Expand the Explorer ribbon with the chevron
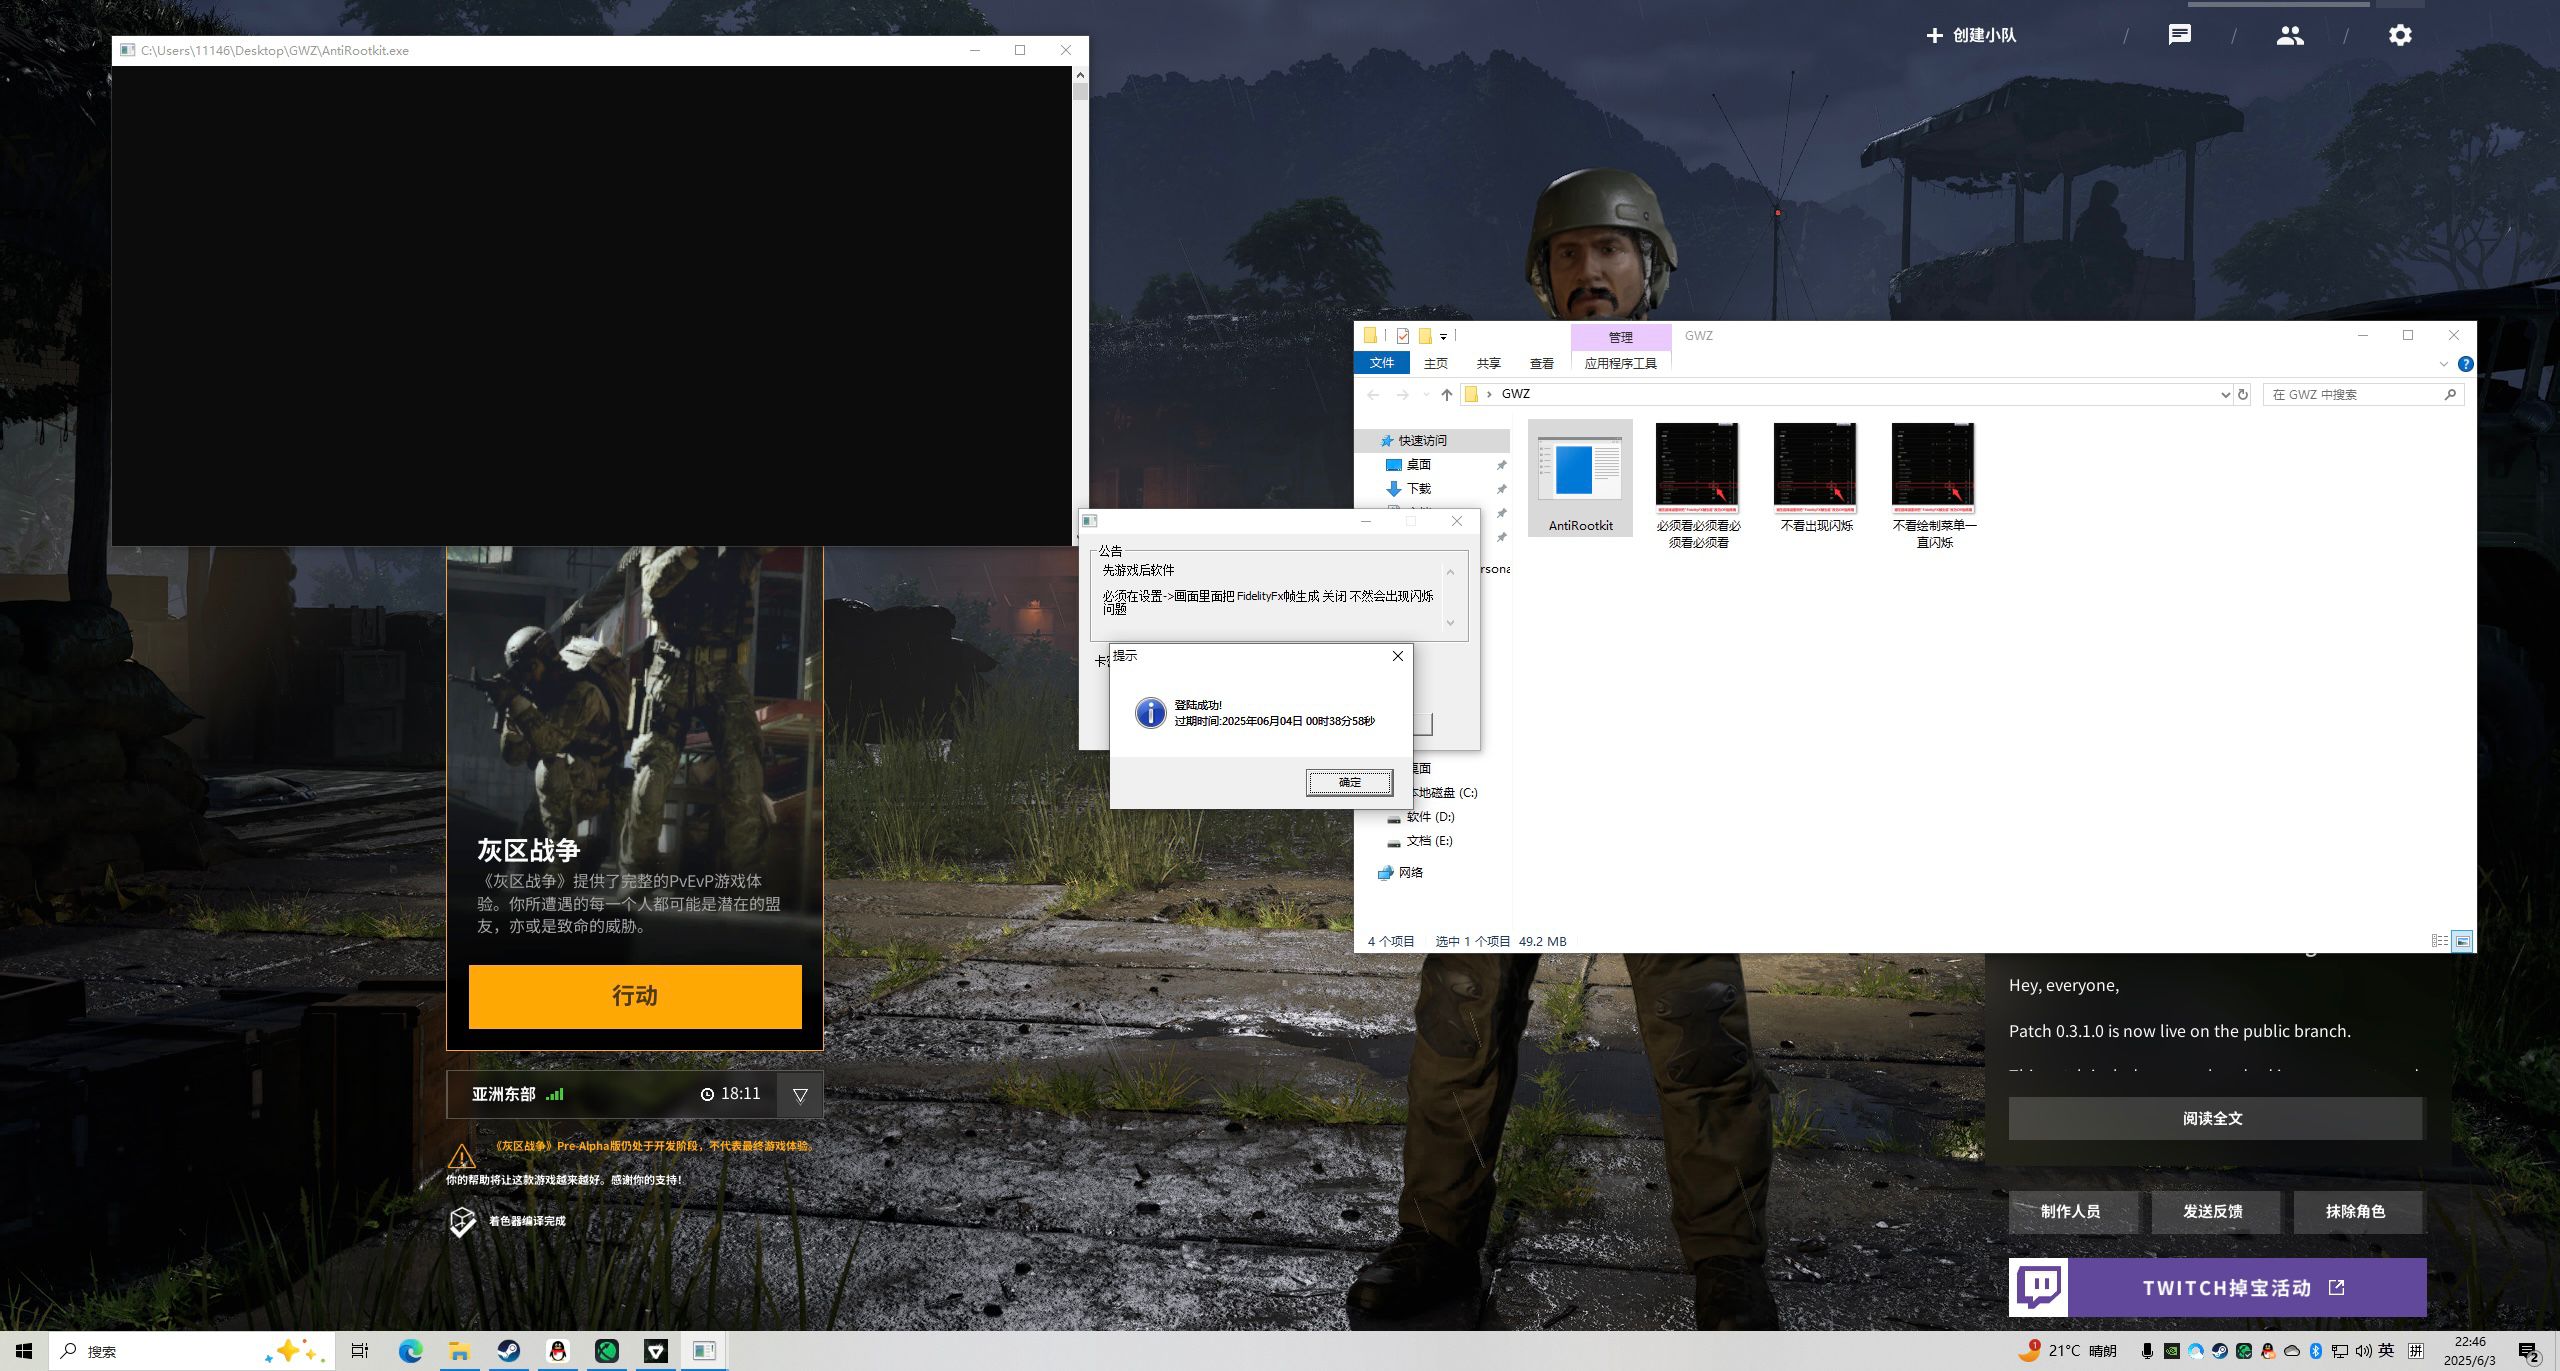This screenshot has width=2560, height=1371. point(2443,363)
